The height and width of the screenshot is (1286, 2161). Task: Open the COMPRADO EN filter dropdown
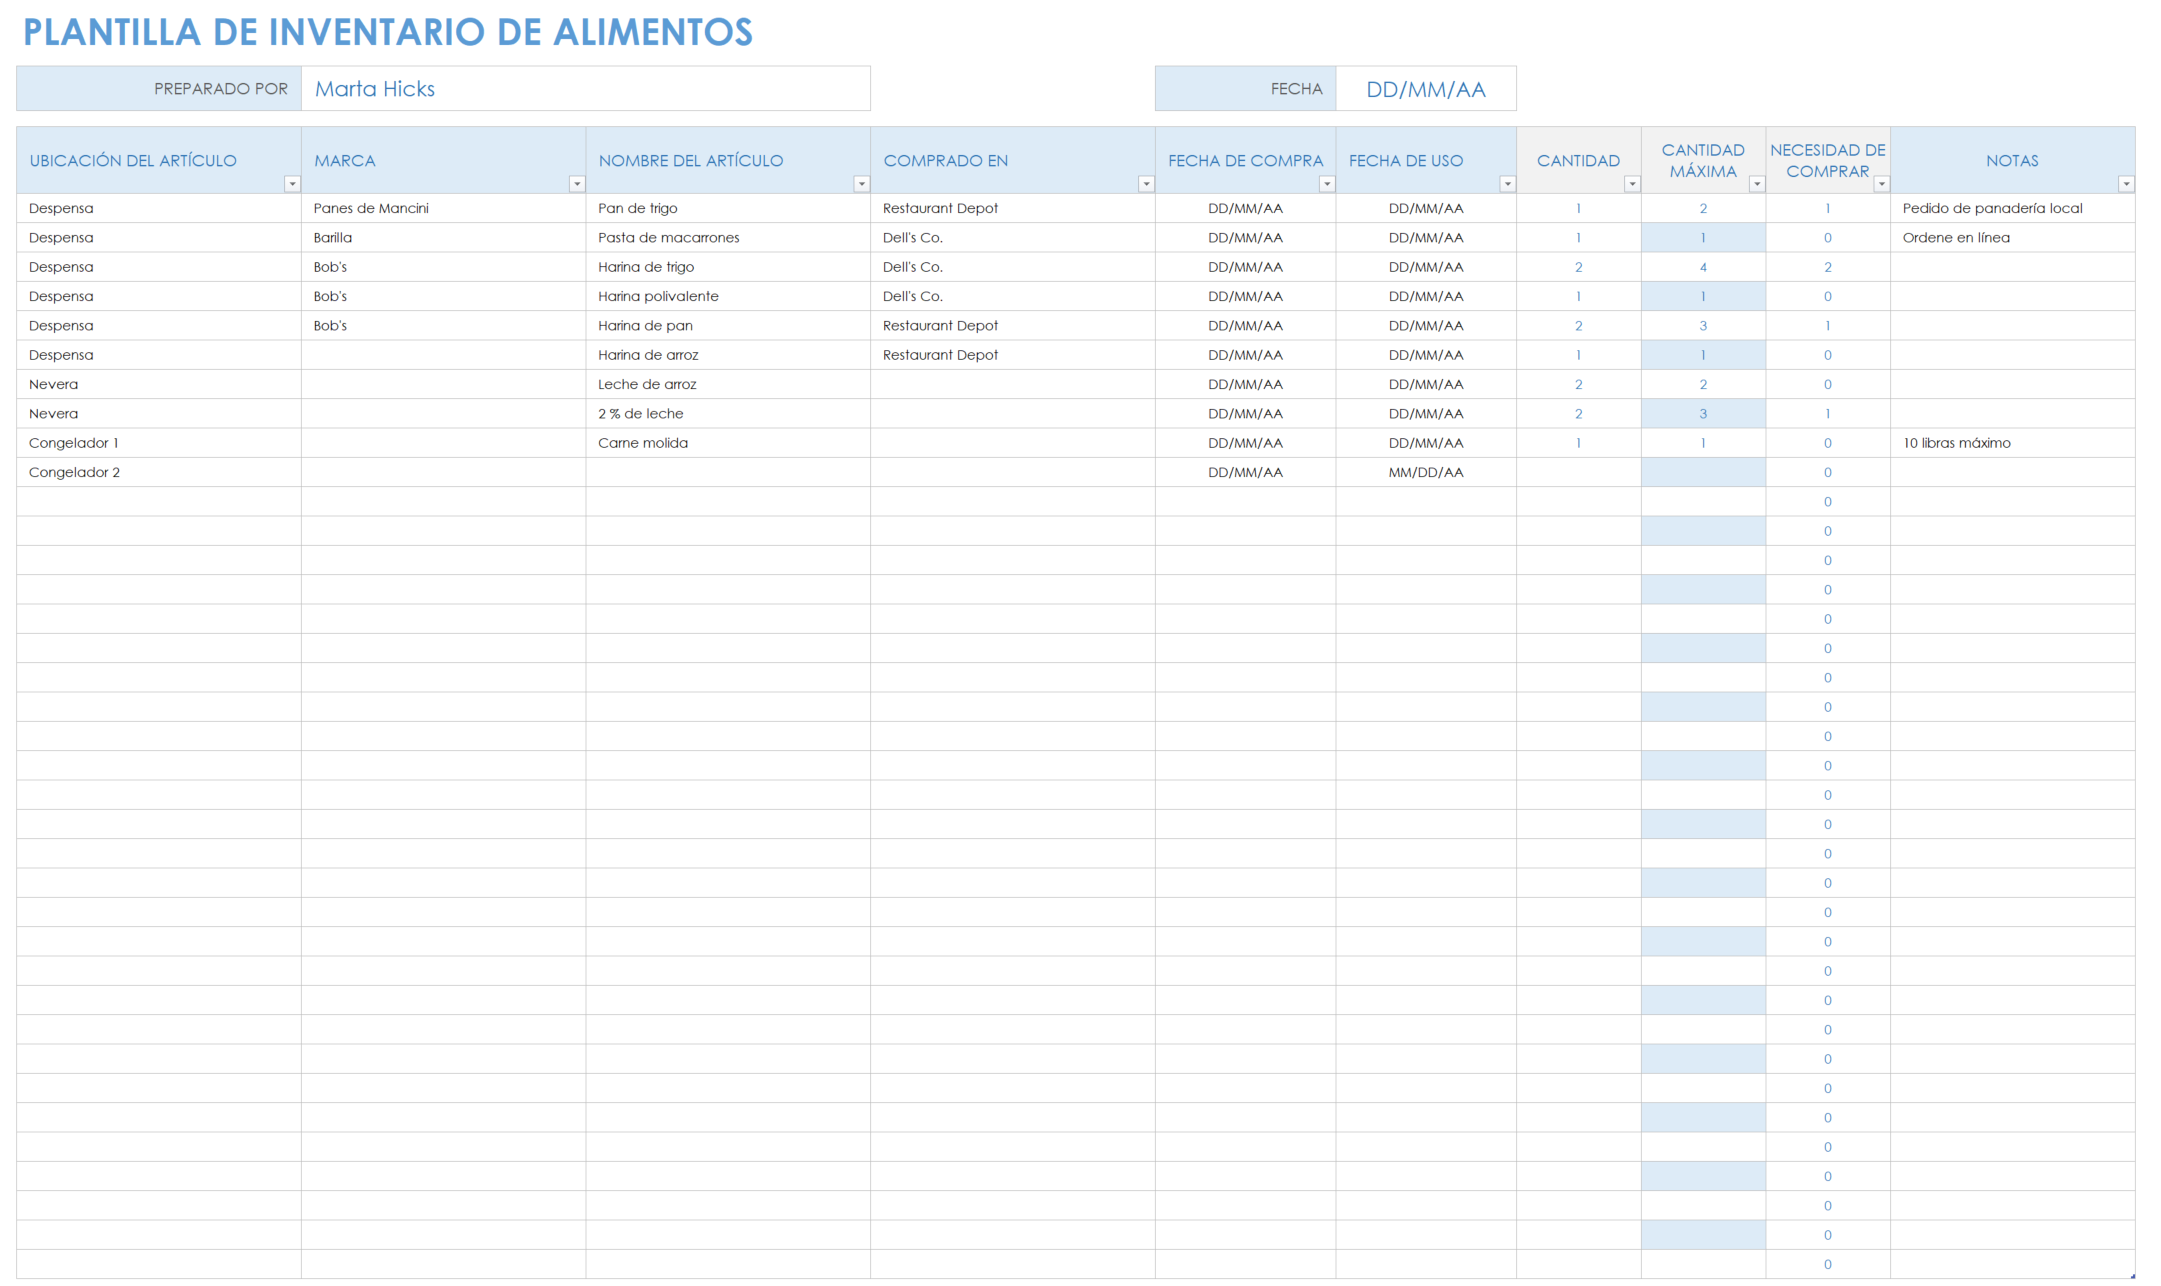pos(1147,184)
